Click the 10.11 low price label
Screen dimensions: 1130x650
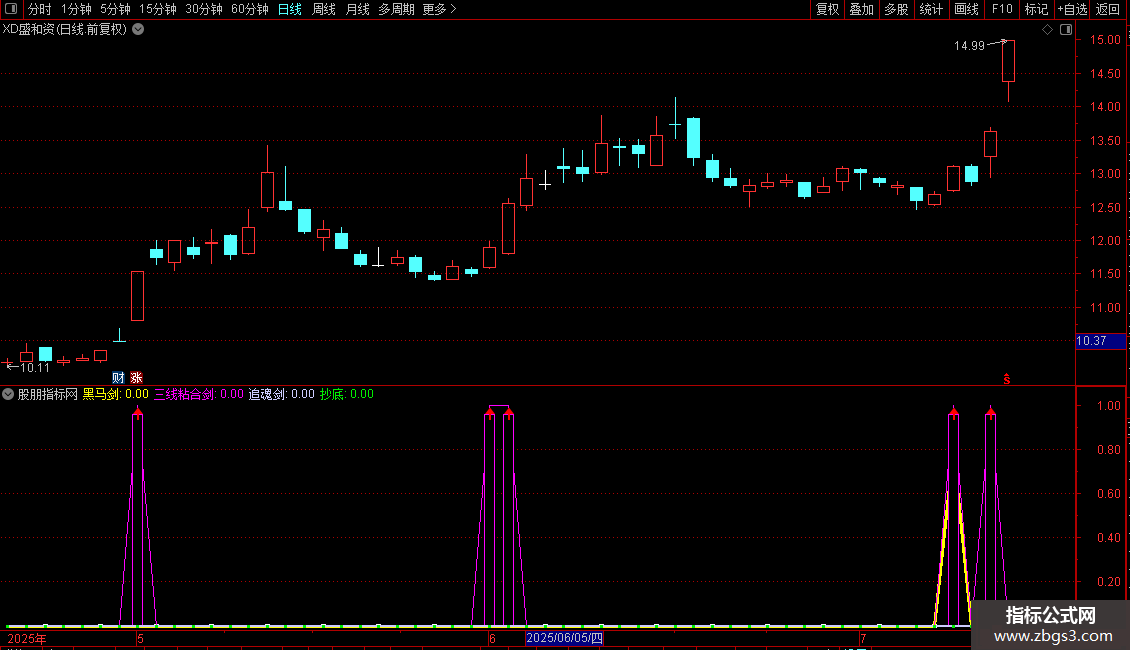35,368
